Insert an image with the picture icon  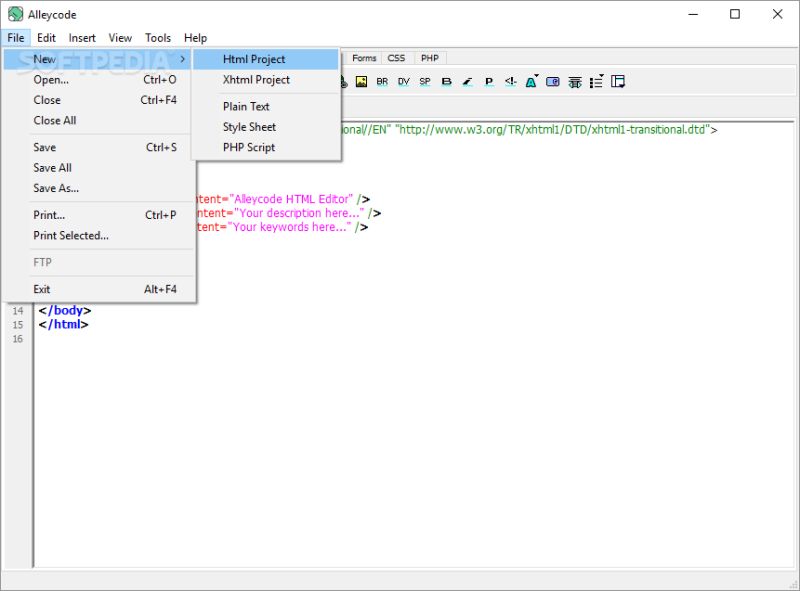point(361,82)
